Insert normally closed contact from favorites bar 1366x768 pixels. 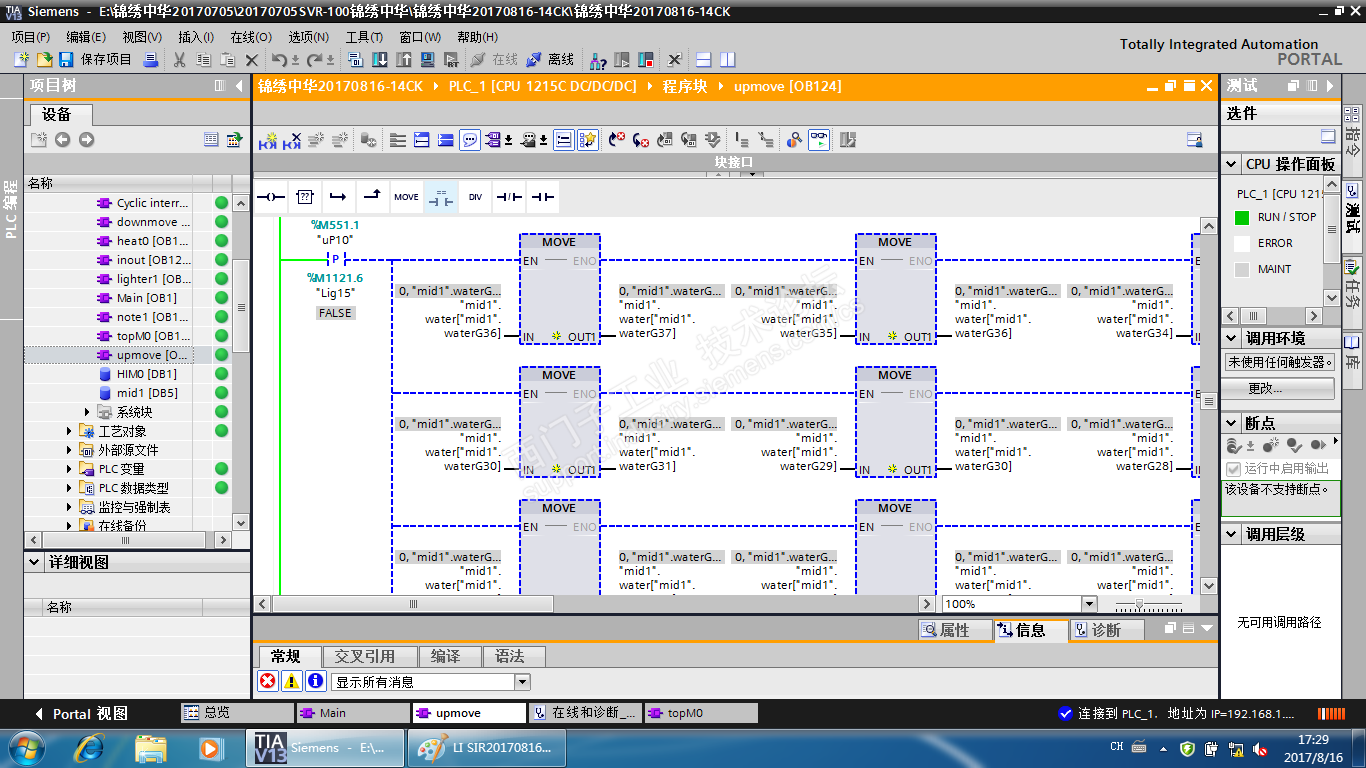(509, 197)
